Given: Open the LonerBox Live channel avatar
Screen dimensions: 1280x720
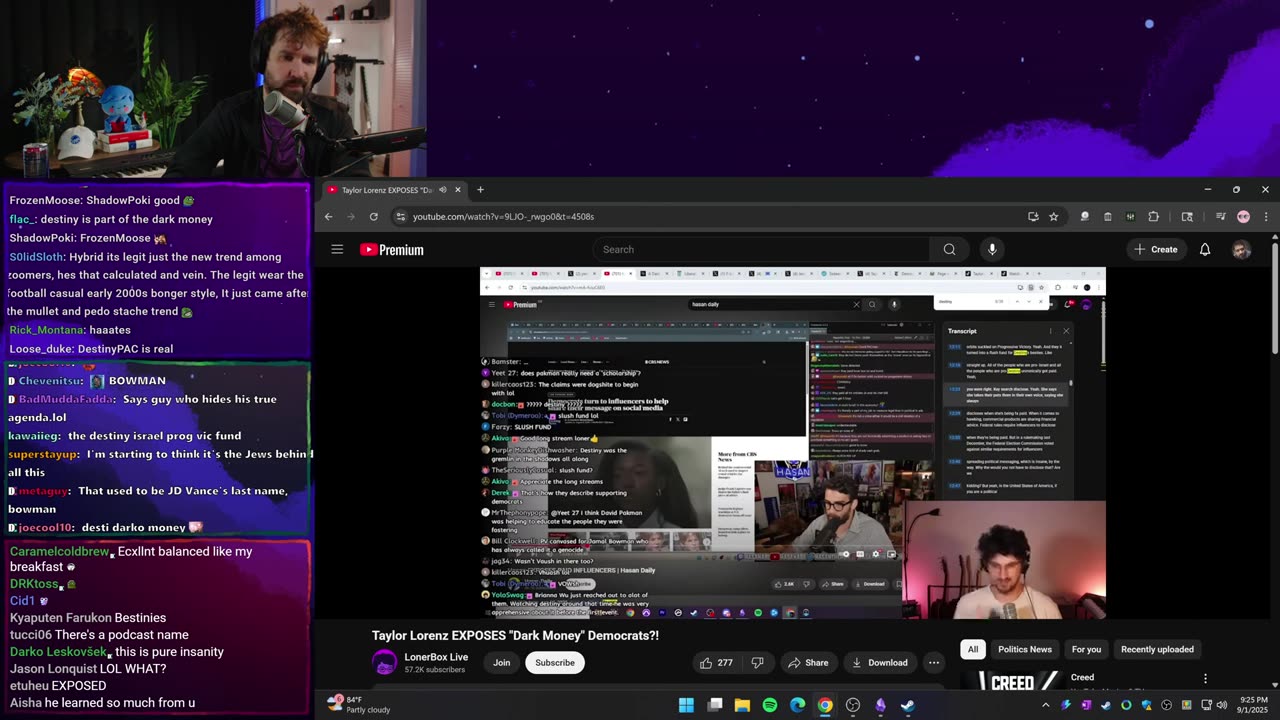Looking at the screenshot, I should (x=384, y=662).
